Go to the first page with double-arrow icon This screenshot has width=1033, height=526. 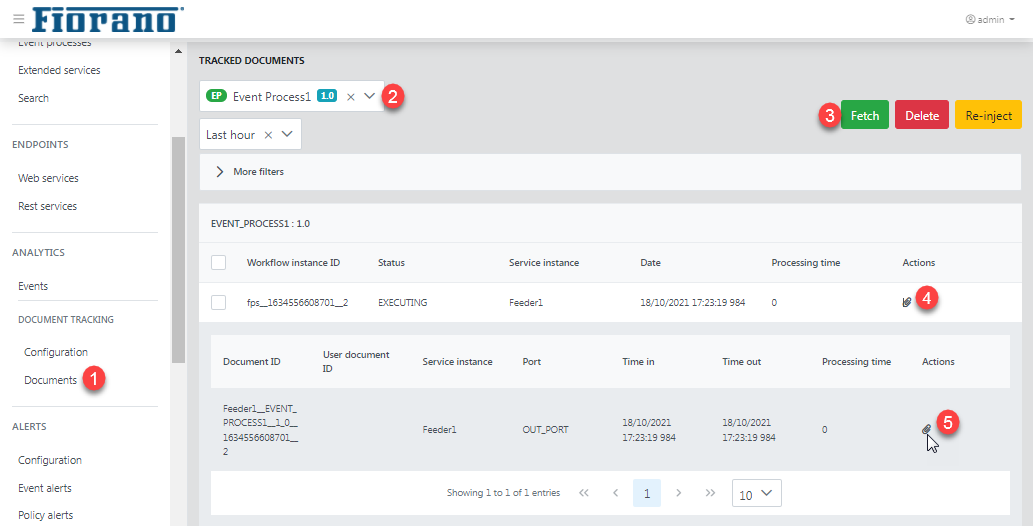point(584,493)
